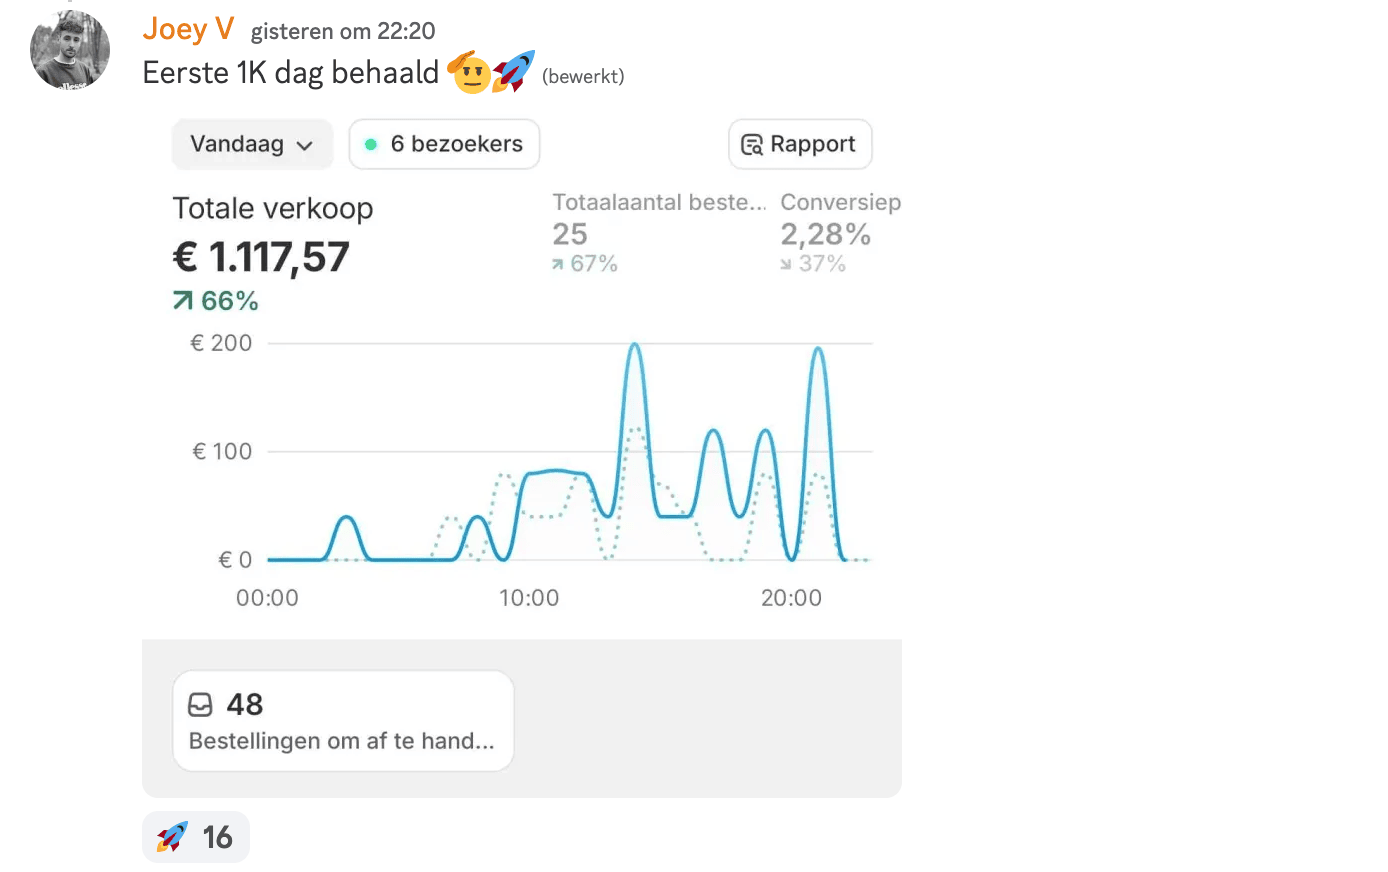Click the inbox icon beside 48
1388x872 pixels.
[201, 705]
